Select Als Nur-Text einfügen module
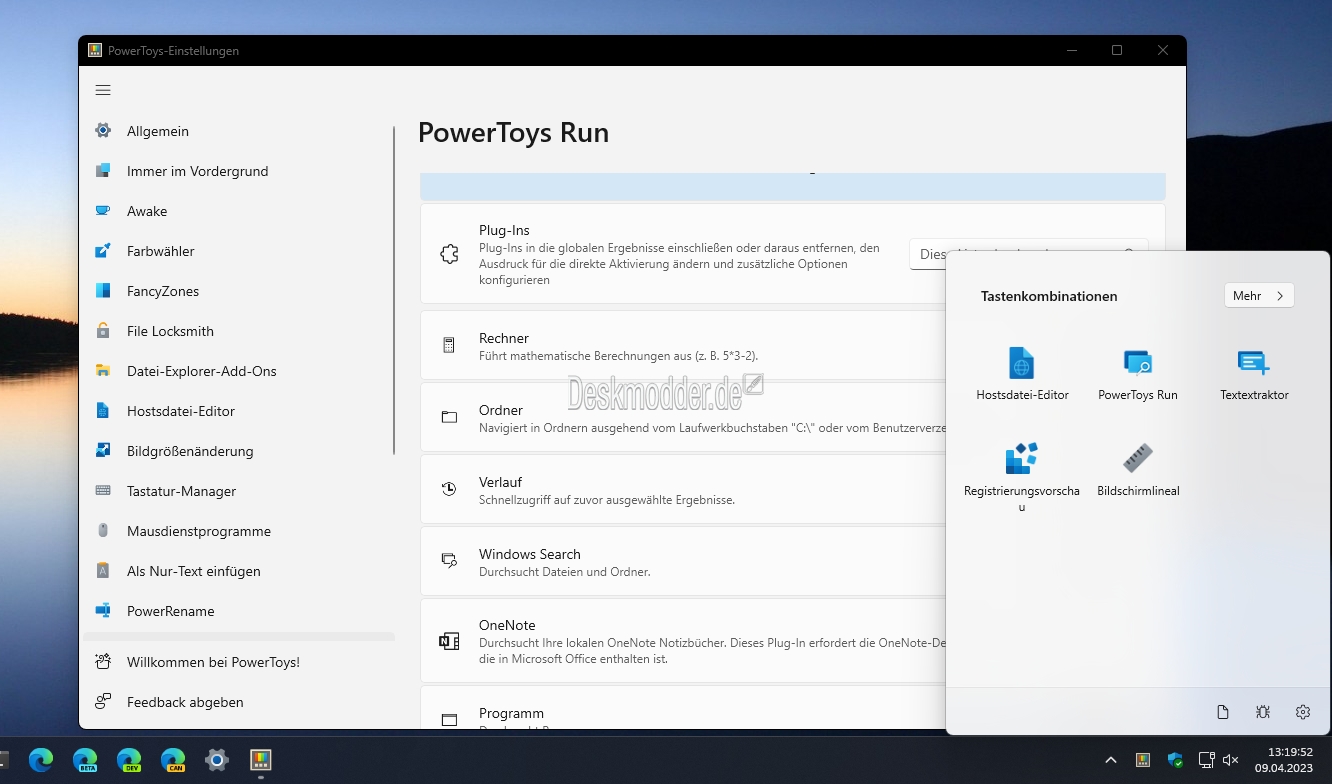Image resolution: width=1332 pixels, height=784 pixels. 239,571
